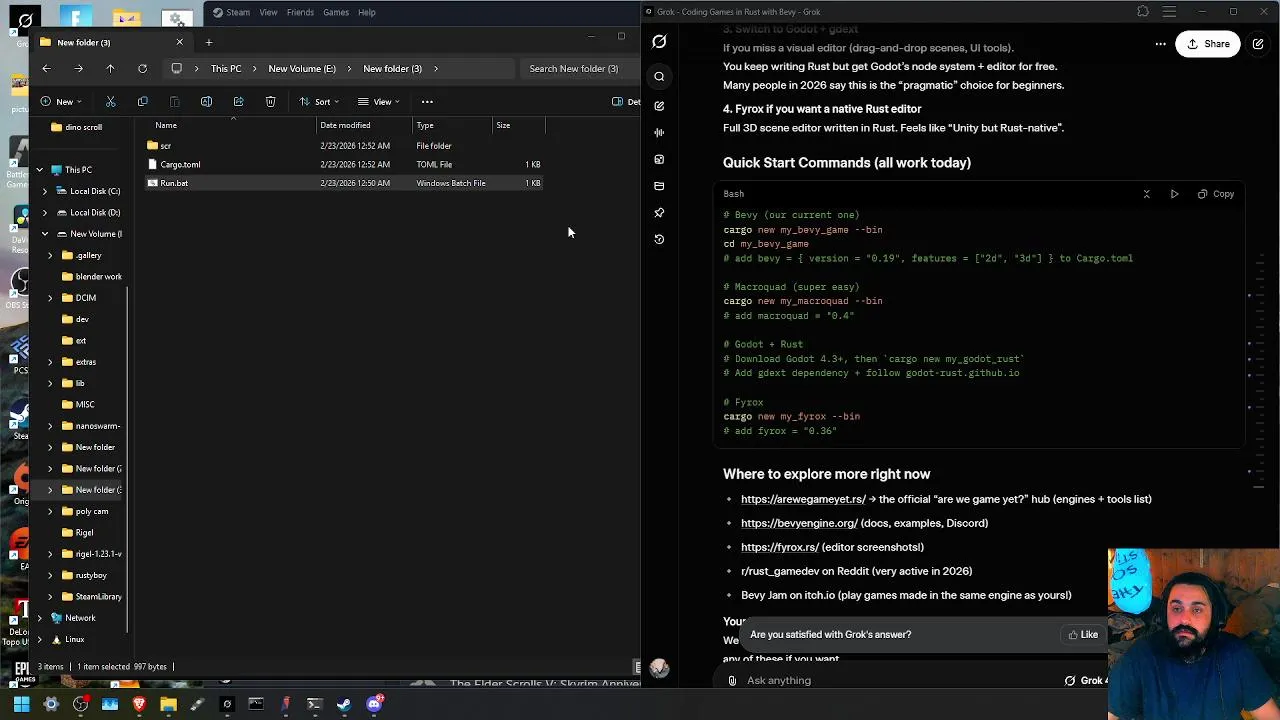The width and height of the screenshot is (1280, 720).
Task: Select the SteamLibrary folder in tree
Action: coord(98,597)
